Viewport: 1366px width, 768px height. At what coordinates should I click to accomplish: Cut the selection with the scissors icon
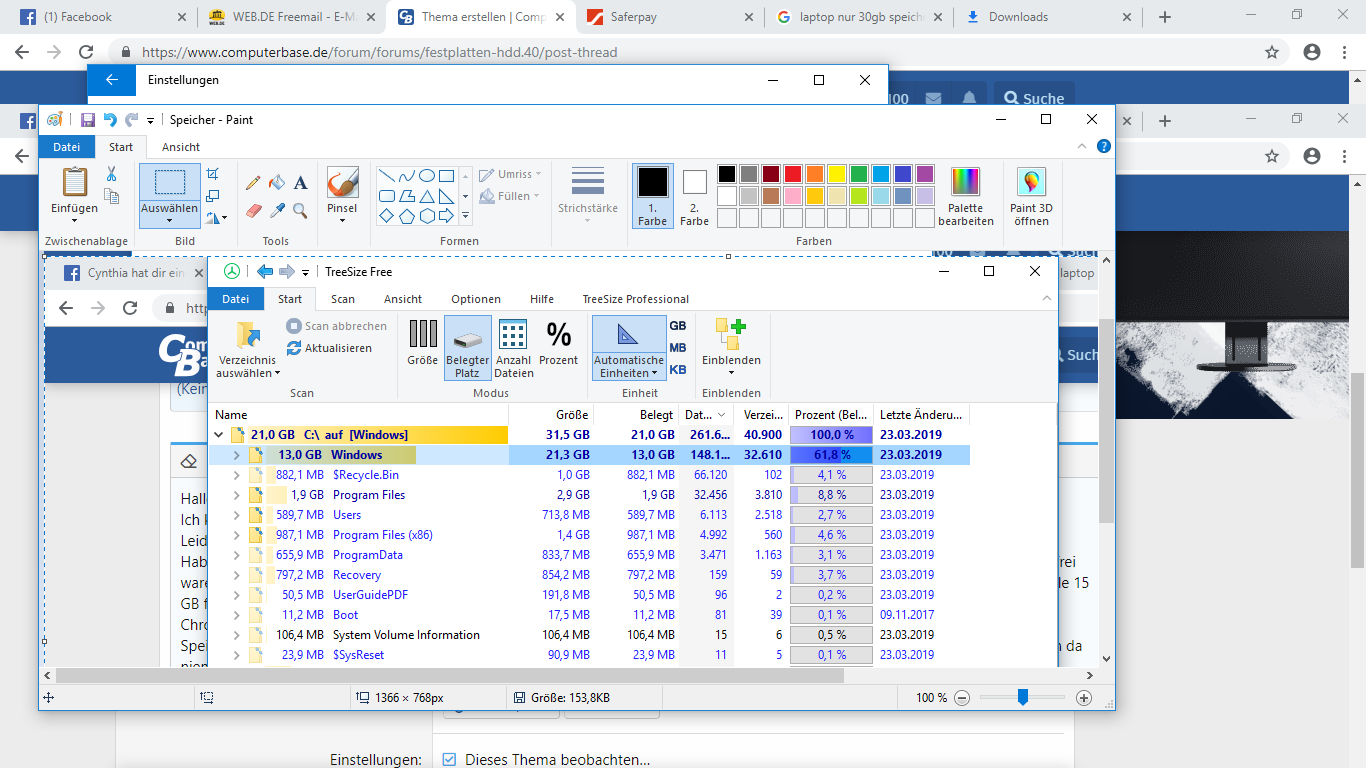[111, 174]
